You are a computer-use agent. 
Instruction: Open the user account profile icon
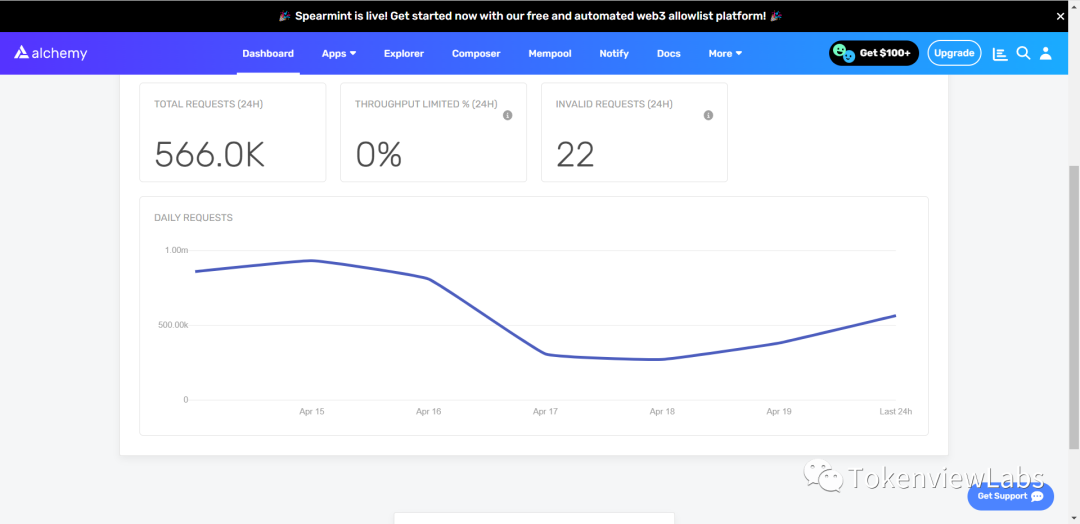click(1045, 53)
